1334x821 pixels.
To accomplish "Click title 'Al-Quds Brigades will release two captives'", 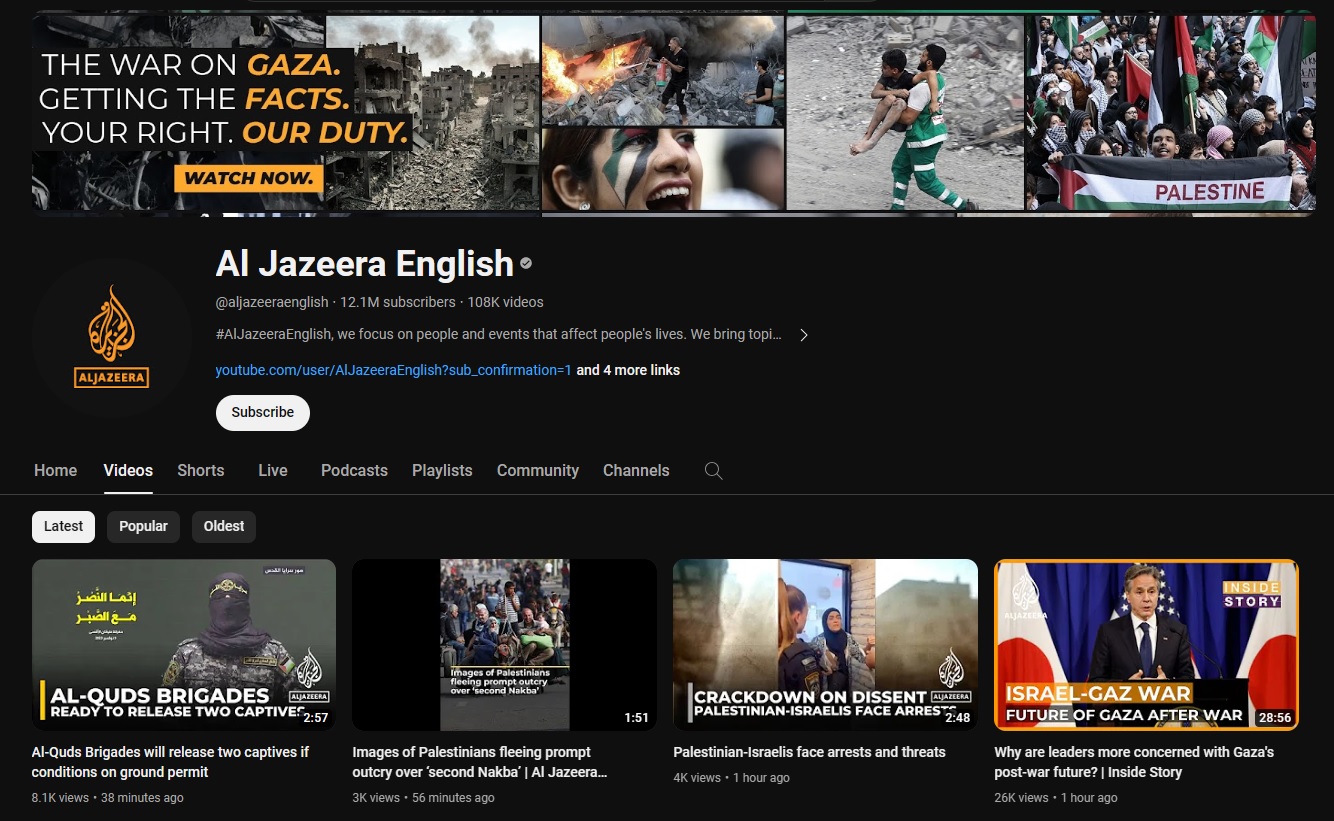I will tap(170, 762).
